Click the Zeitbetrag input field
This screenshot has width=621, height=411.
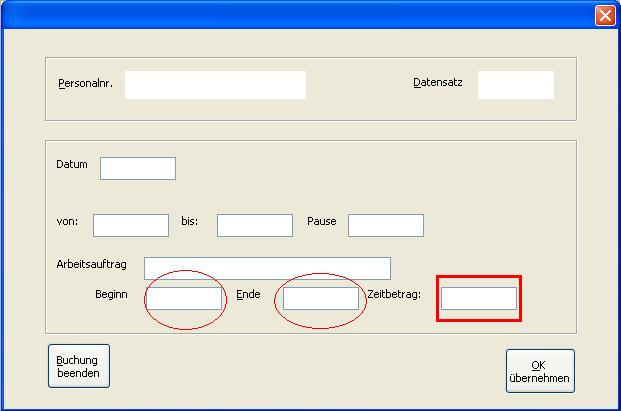(x=479, y=298)
